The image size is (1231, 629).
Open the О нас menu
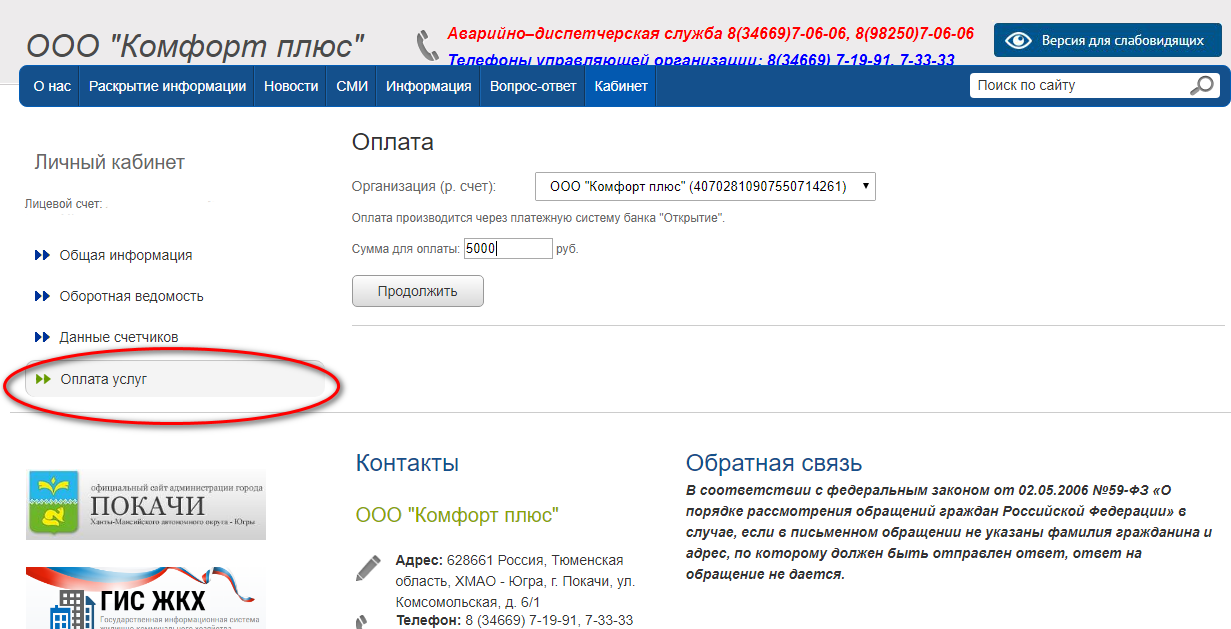tap(52, 86)
